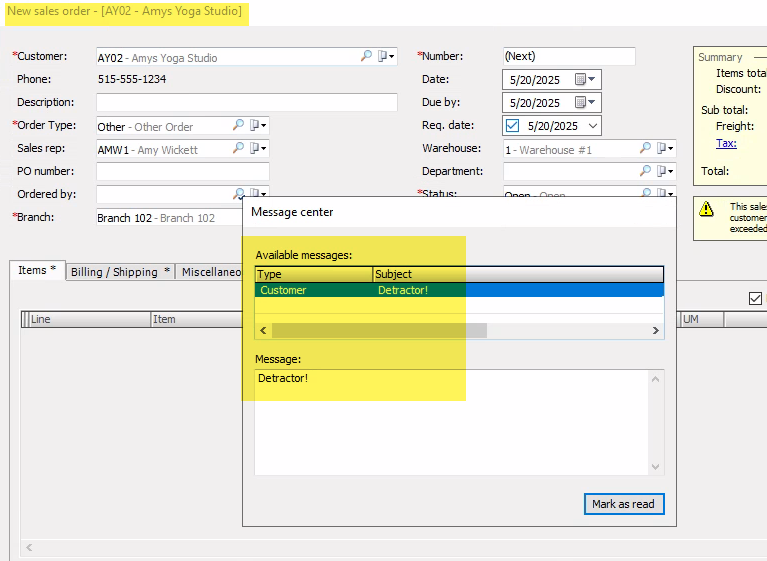Open the Warehouse flag menu icon
This screenshot has height=561, width=767.
(665, 148)
